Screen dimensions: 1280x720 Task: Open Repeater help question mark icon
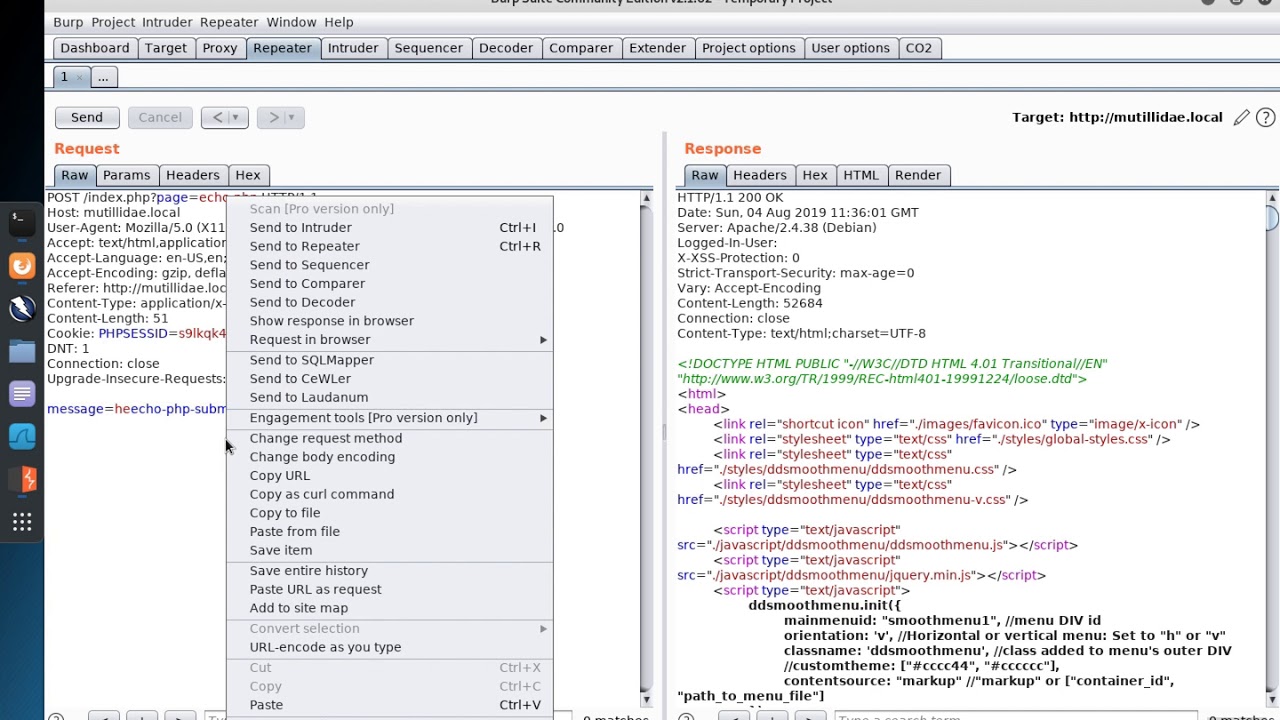[1265, 117]
